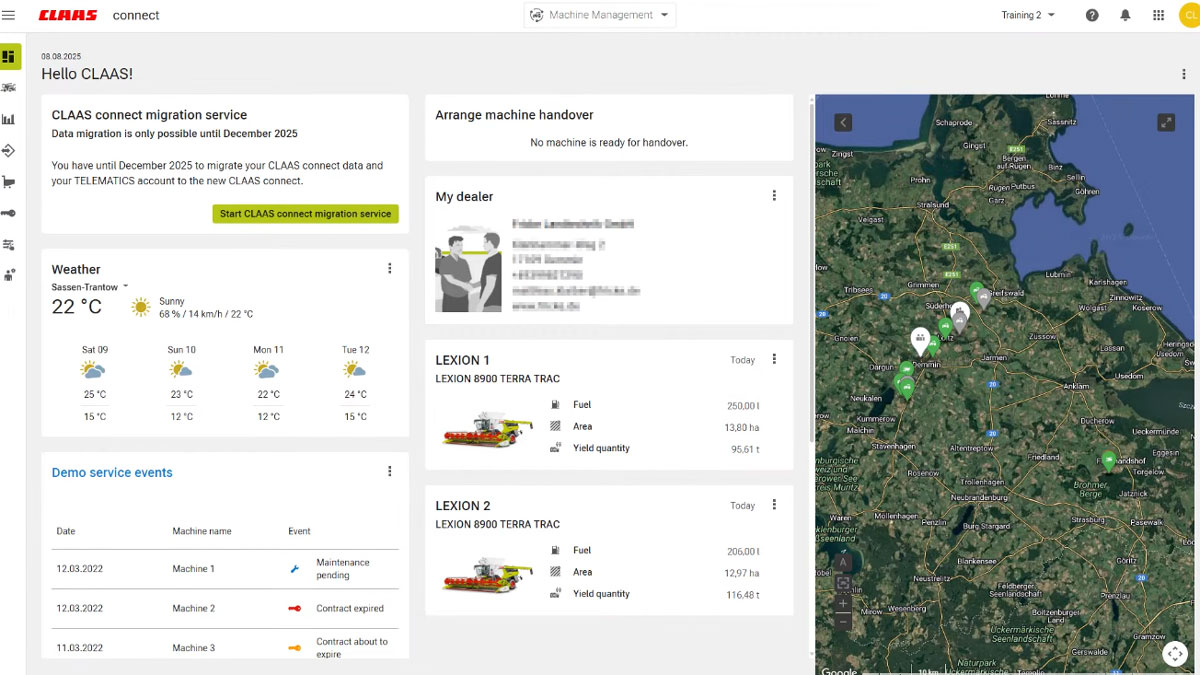Viewport: 1200px width, 675px height.
Task: Click the Date column header
Action: [x=66, y=531]
